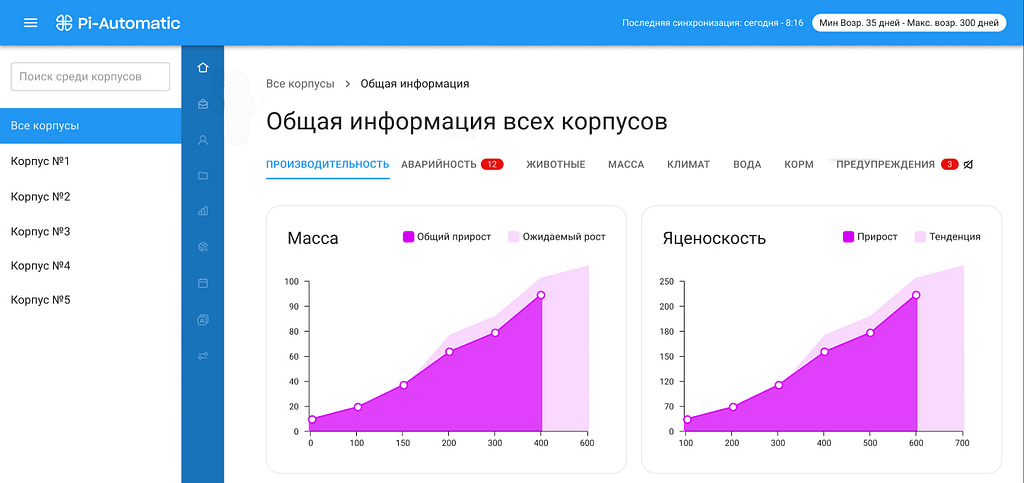Click Общая информация breadcrumb

pos(415,84)
